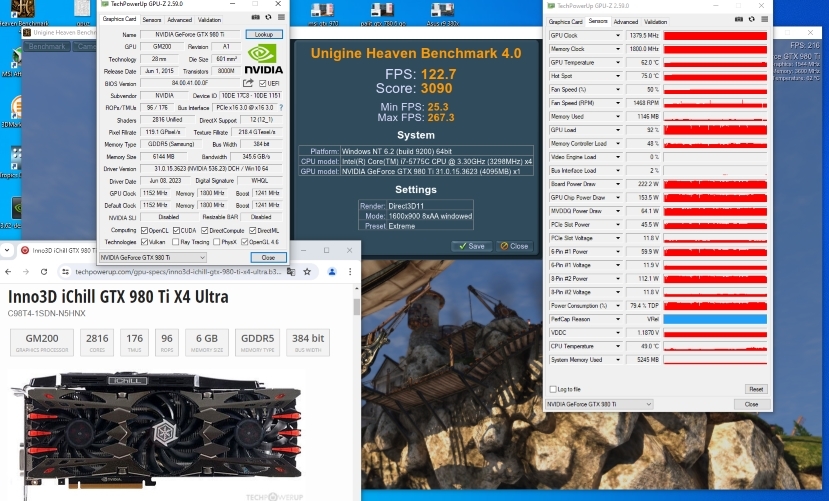Image resolution: width=829 pixels, height=501 pixels.
Task: Switch to Sensors tab in left GPU-Z window
Action: pyautogui.click(x=152, y=20)
